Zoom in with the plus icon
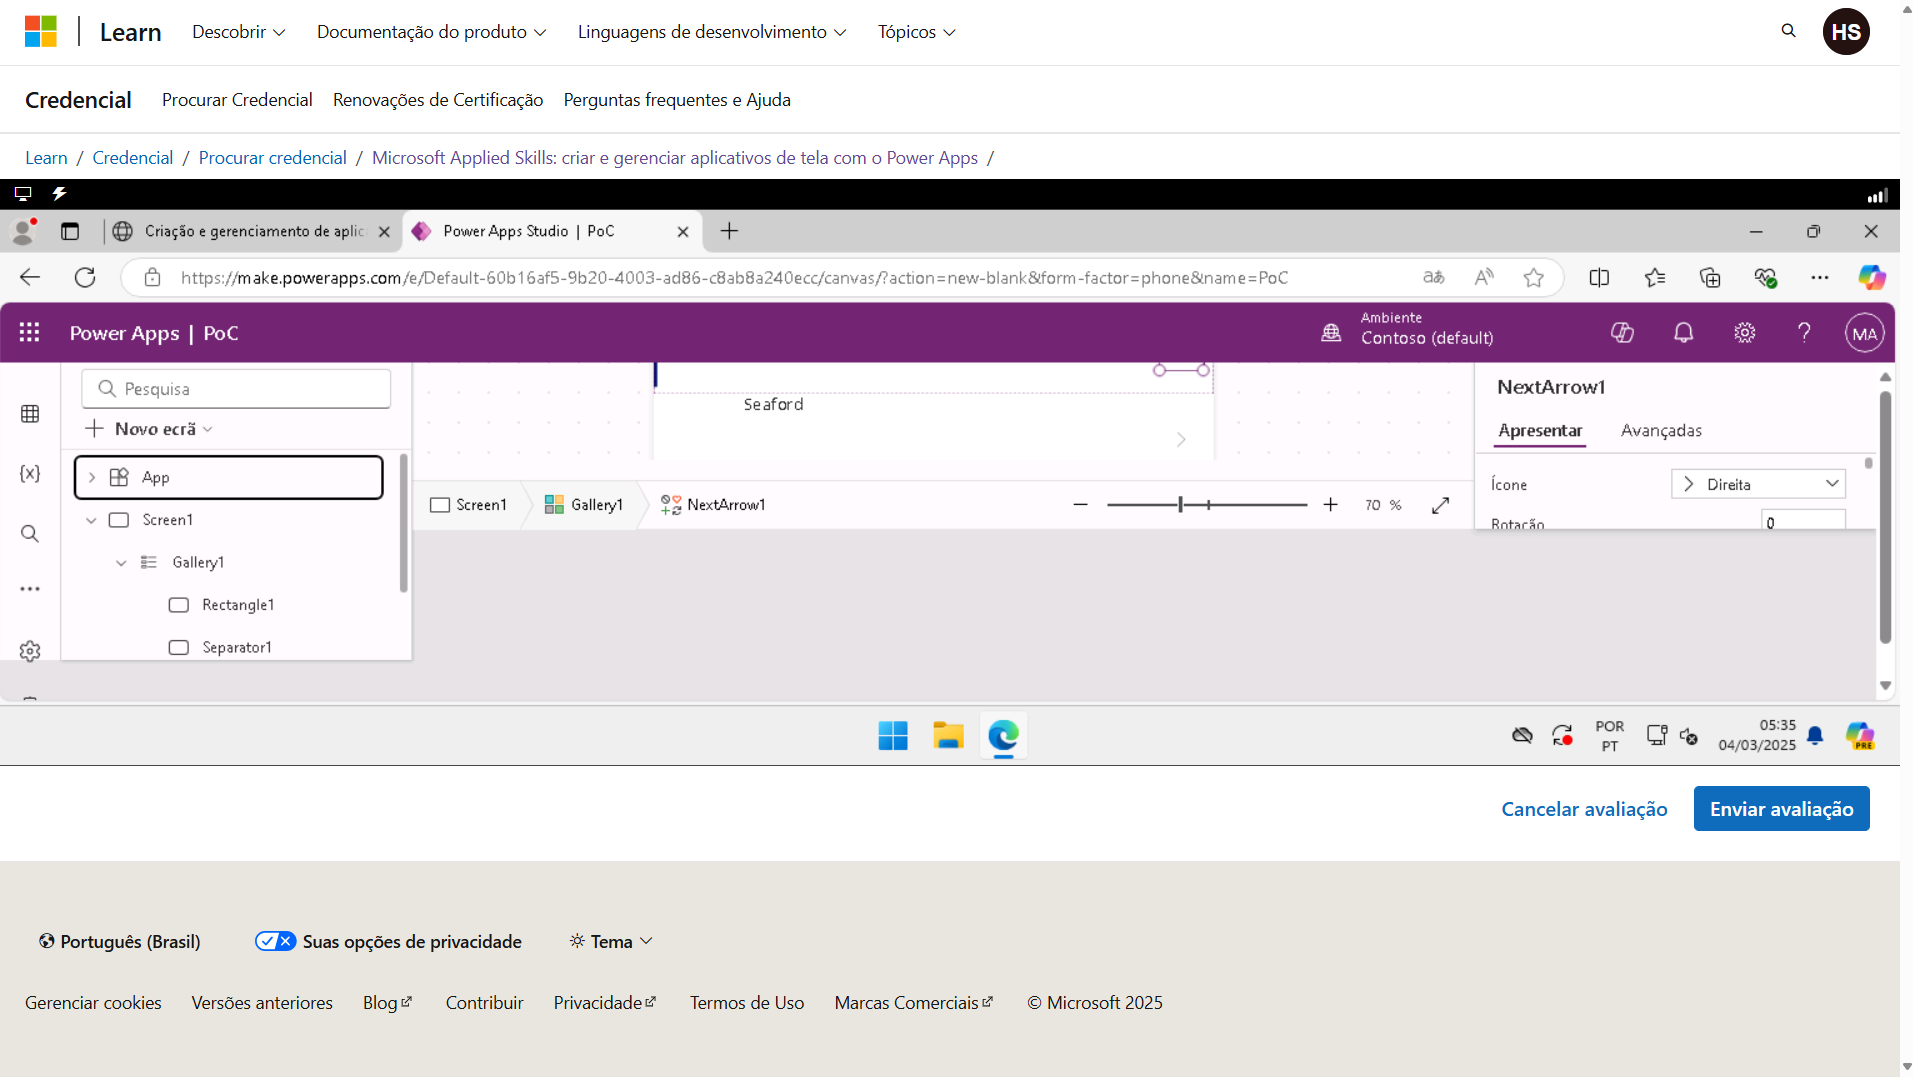This screenshot has width=1913, height=1077. pyautogui.click(x=1330, y=505)
